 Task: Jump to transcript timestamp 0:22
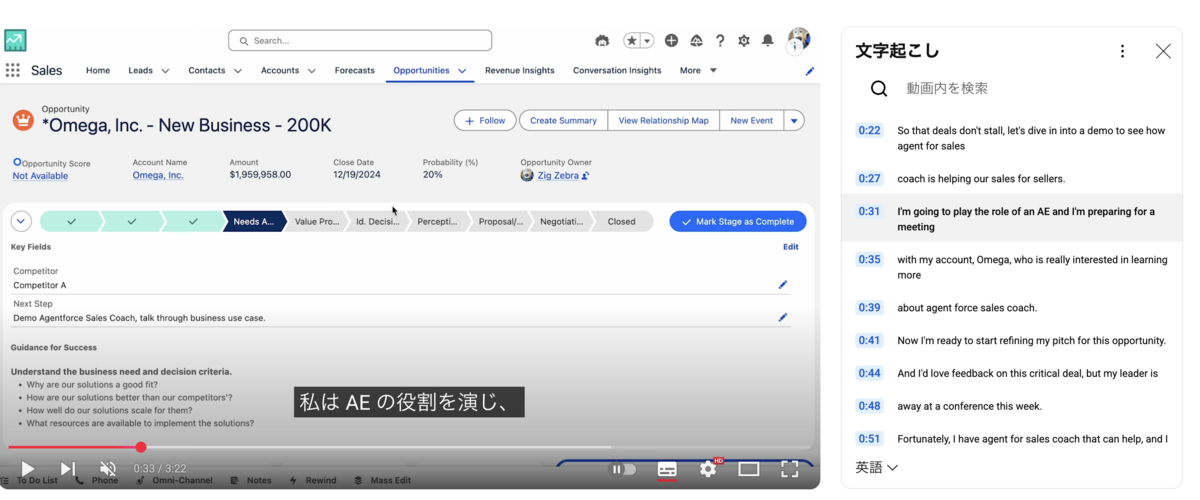869,130
